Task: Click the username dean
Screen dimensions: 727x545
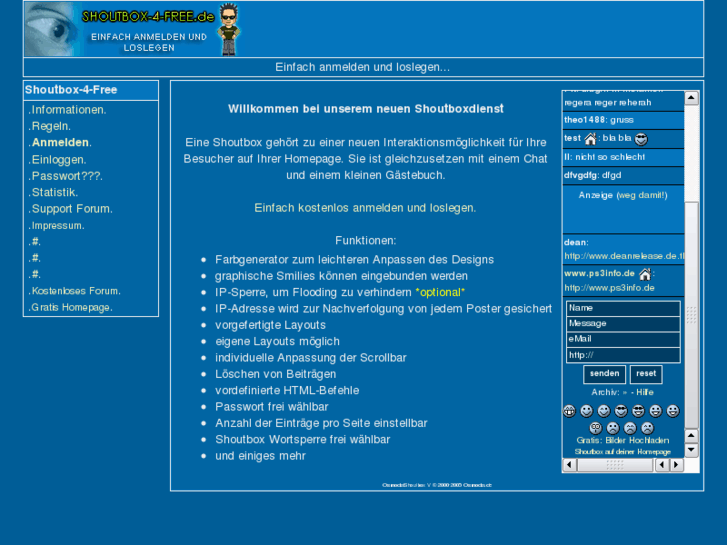Action: [x=575, y=243]
